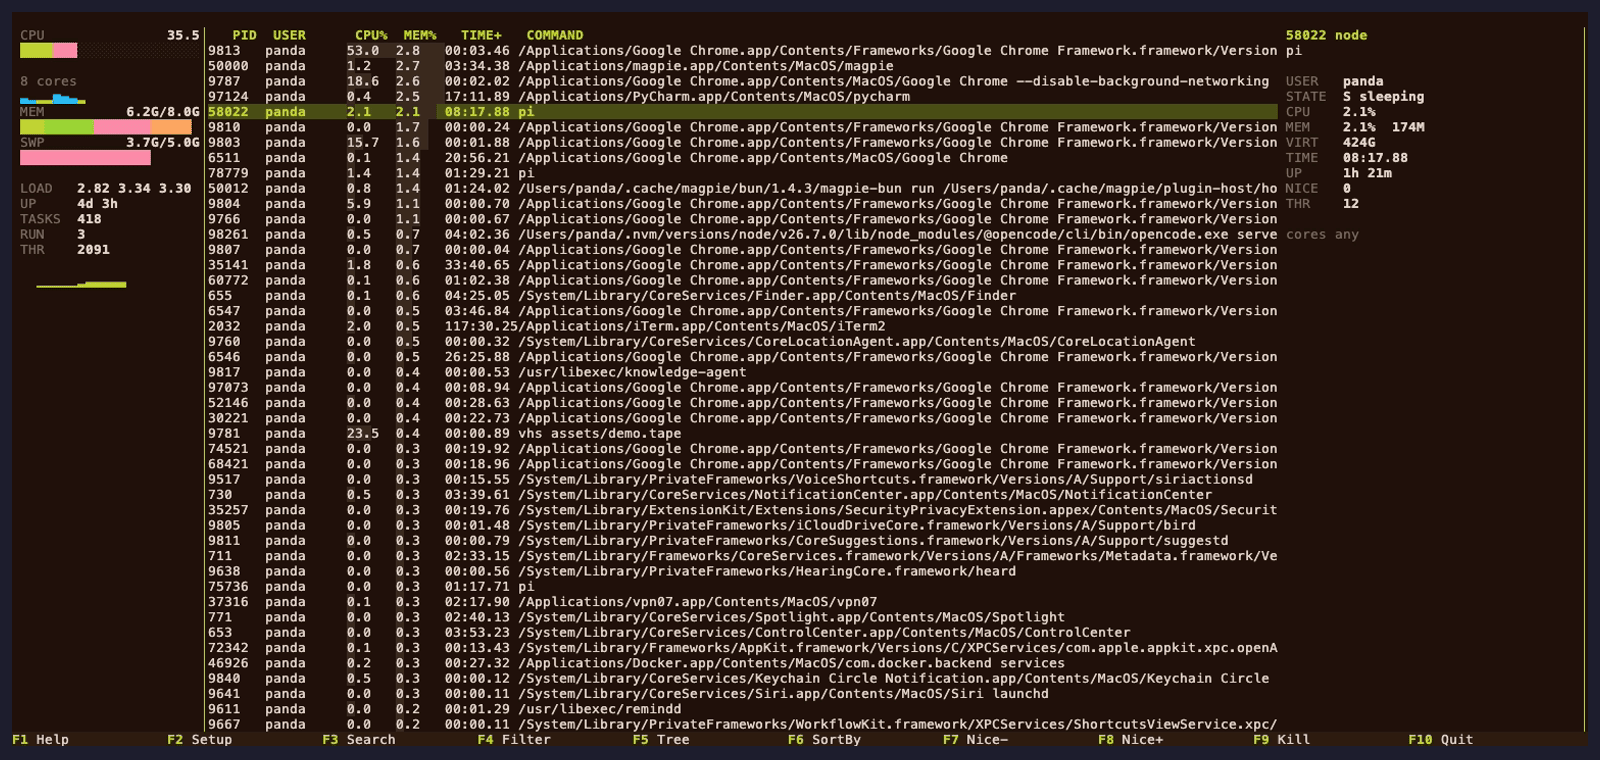Open F6 SortBy menu

[x=824, y=740]
